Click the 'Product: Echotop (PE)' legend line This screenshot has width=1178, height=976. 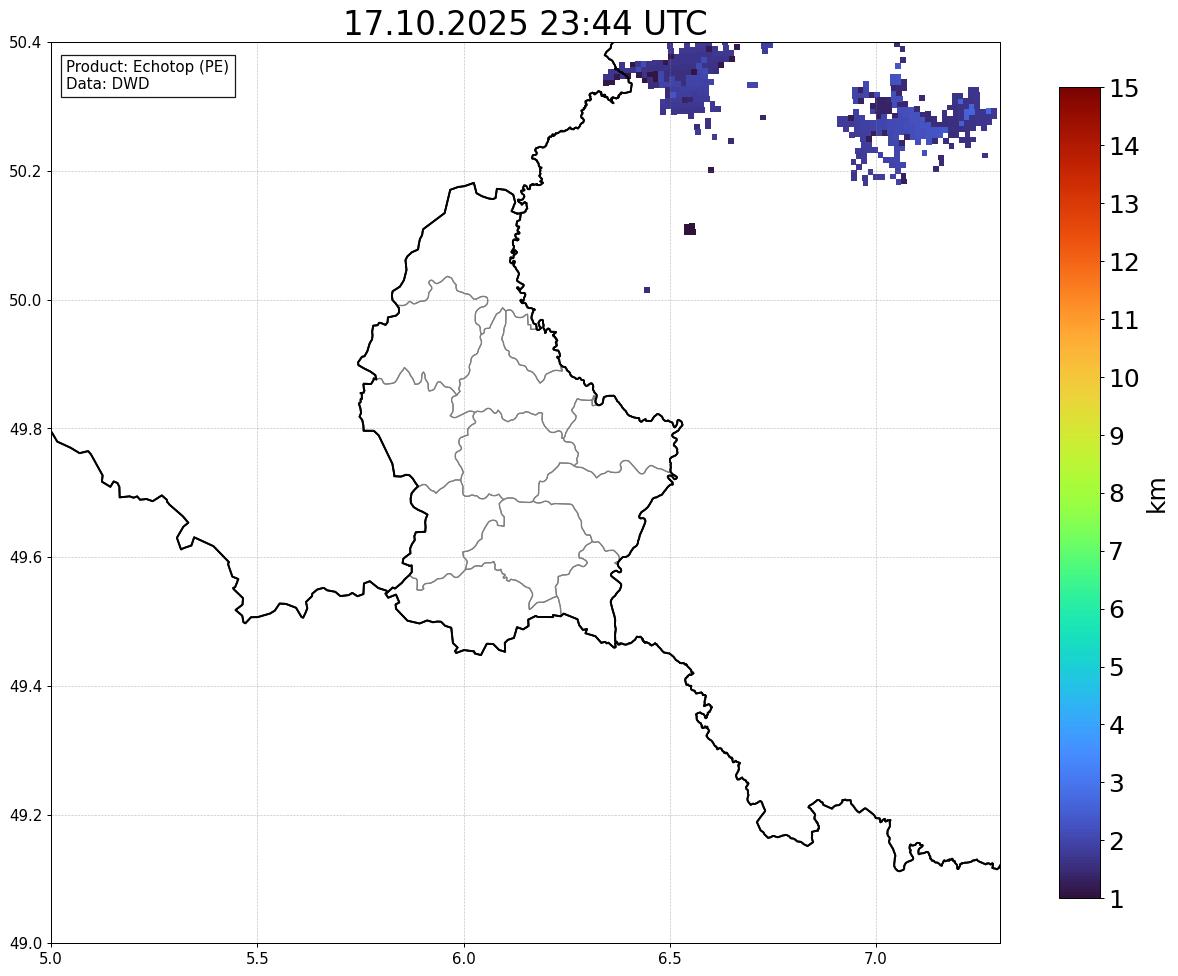(147, 67)
